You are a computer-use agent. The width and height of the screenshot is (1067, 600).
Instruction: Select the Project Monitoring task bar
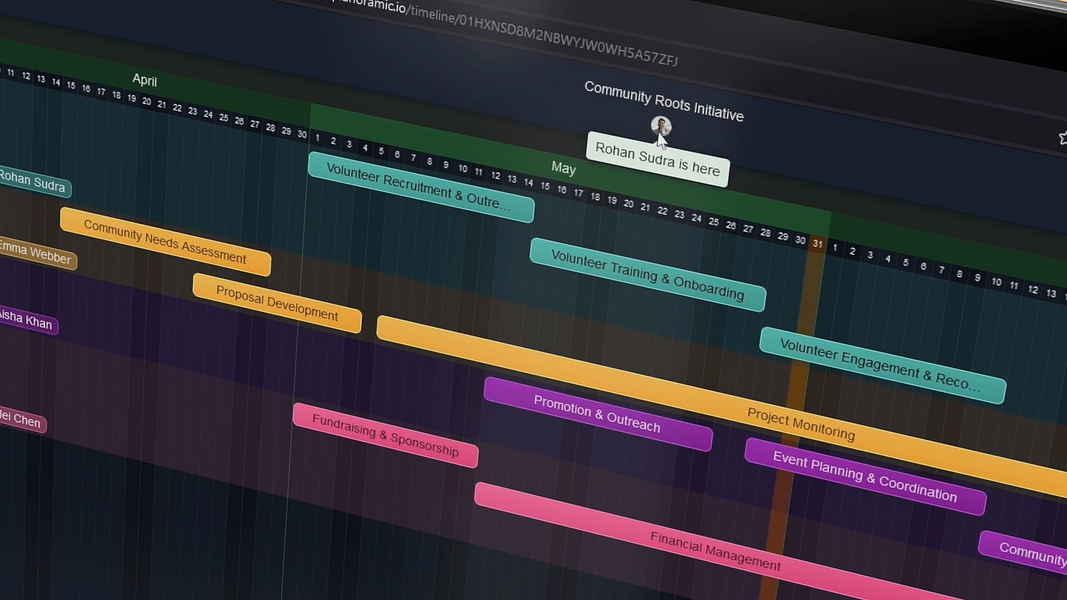pos(721,405)
